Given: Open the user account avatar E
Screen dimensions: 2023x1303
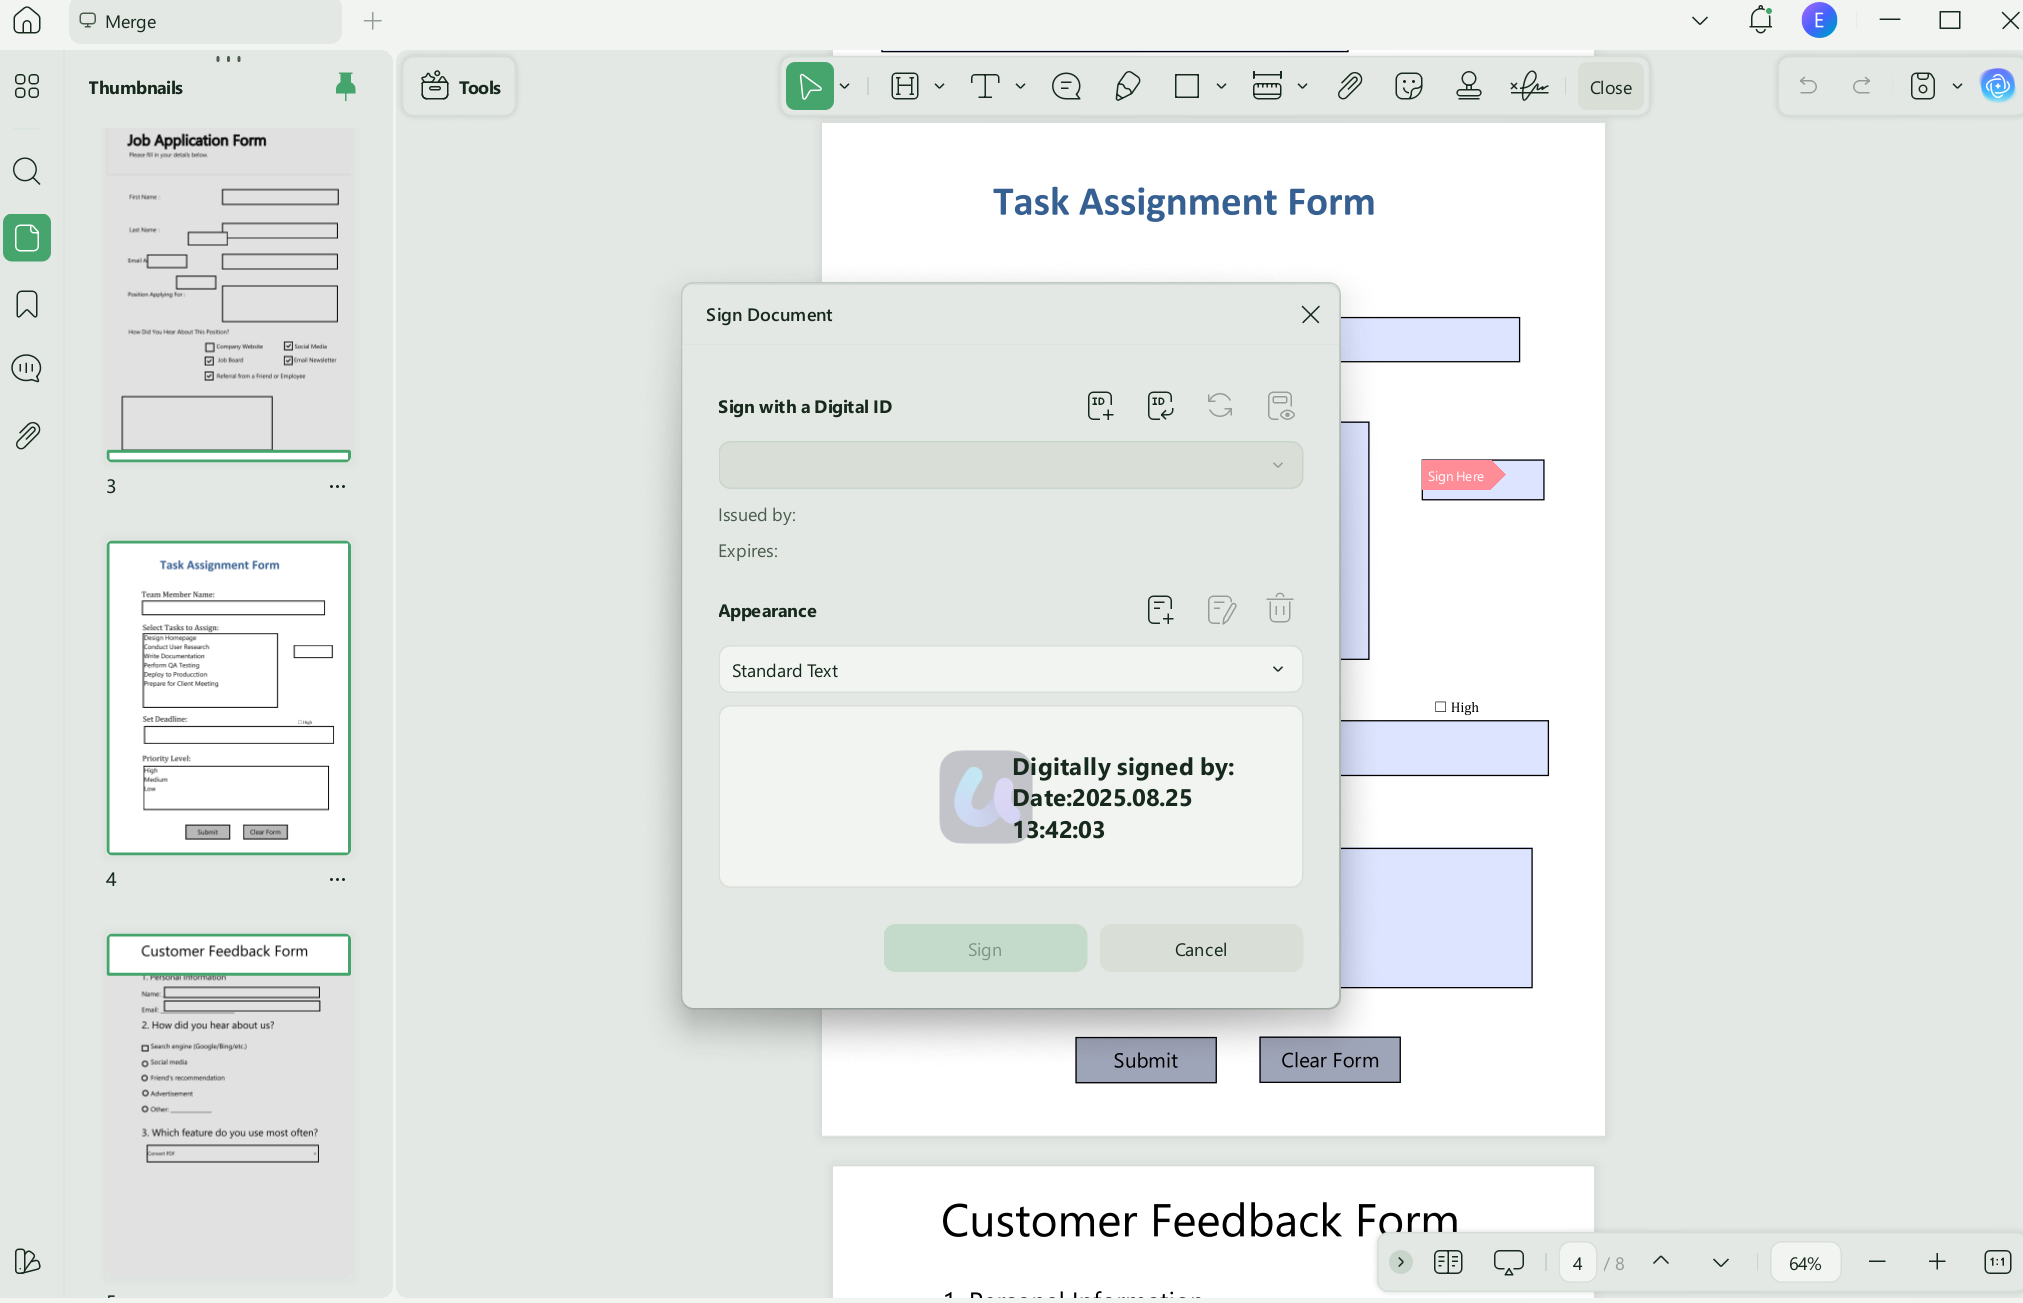Looking at the screenshot, I should [x=1819, y=20].
